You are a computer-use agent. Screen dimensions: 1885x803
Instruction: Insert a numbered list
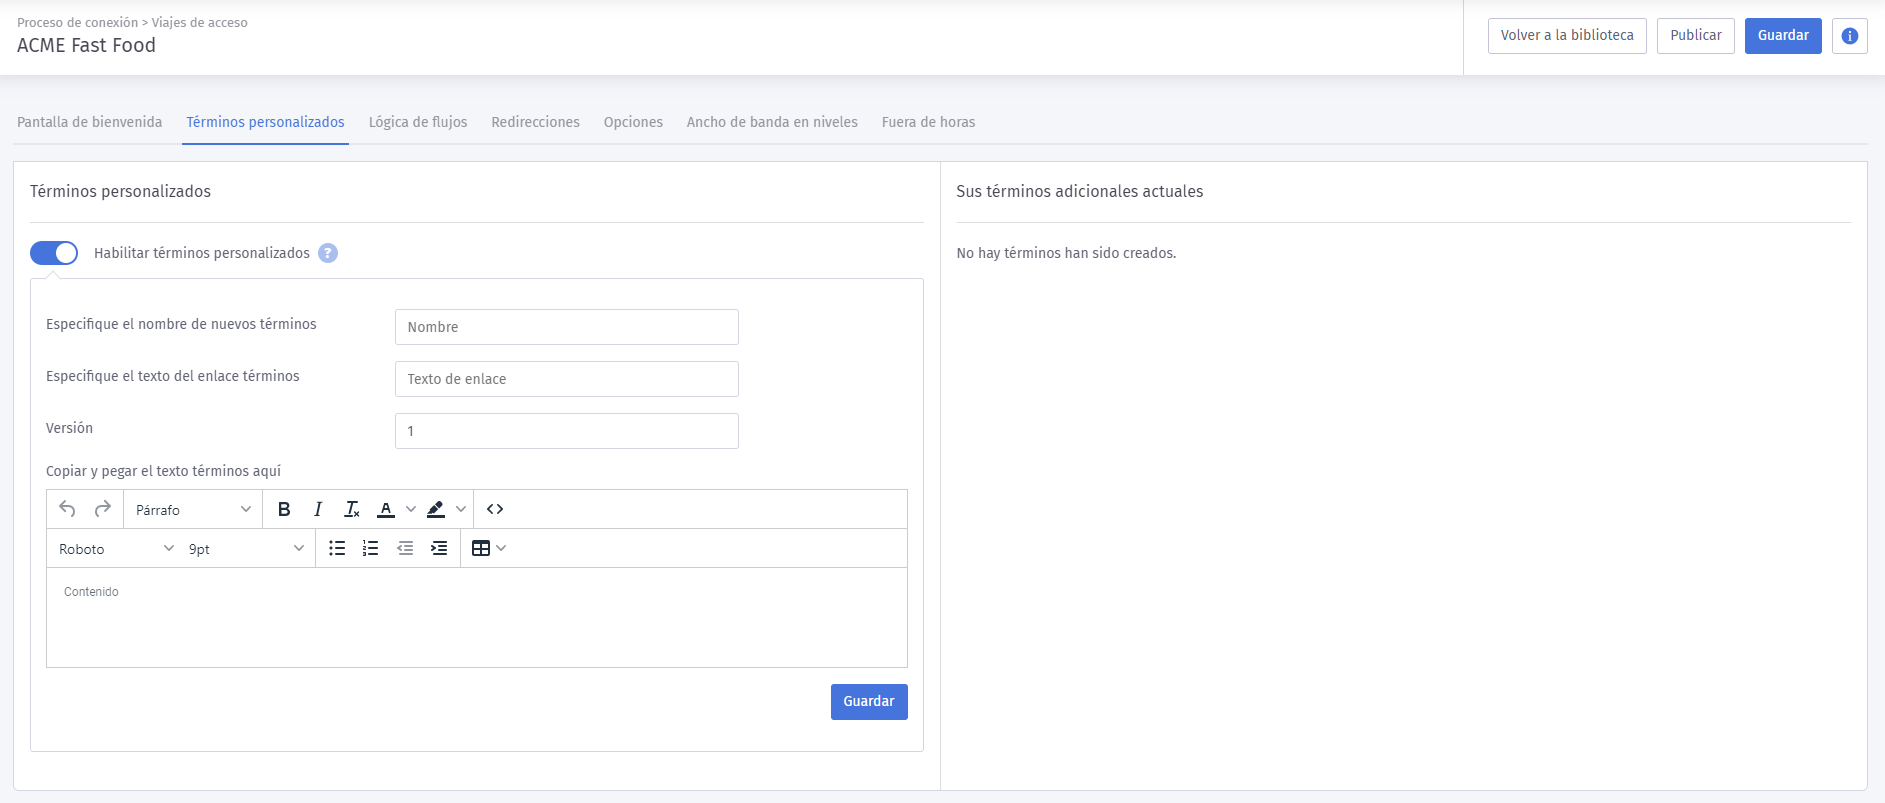pos(371,548)
